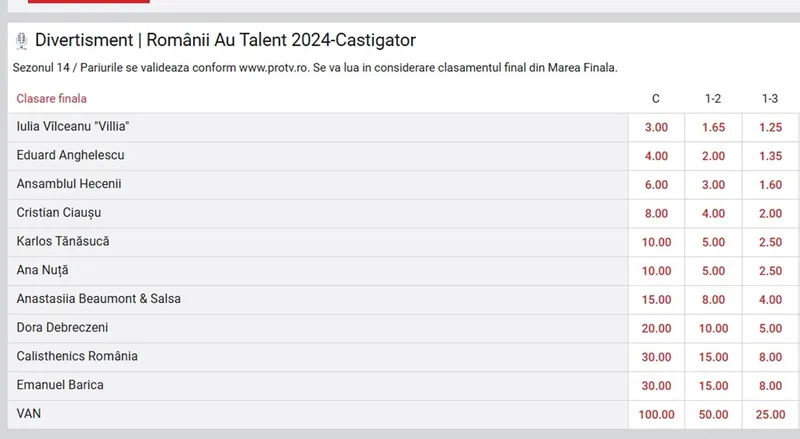Choose Eduard Anghelescu's winner odds 4.00
The height and width of the screenshot is (439, 800).
click(x=656, y=156)
